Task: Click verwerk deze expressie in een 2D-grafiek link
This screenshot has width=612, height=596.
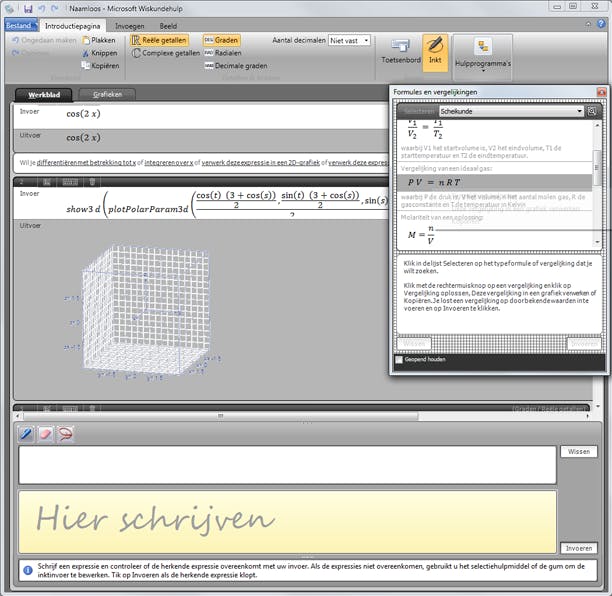Action: [260, 163]
